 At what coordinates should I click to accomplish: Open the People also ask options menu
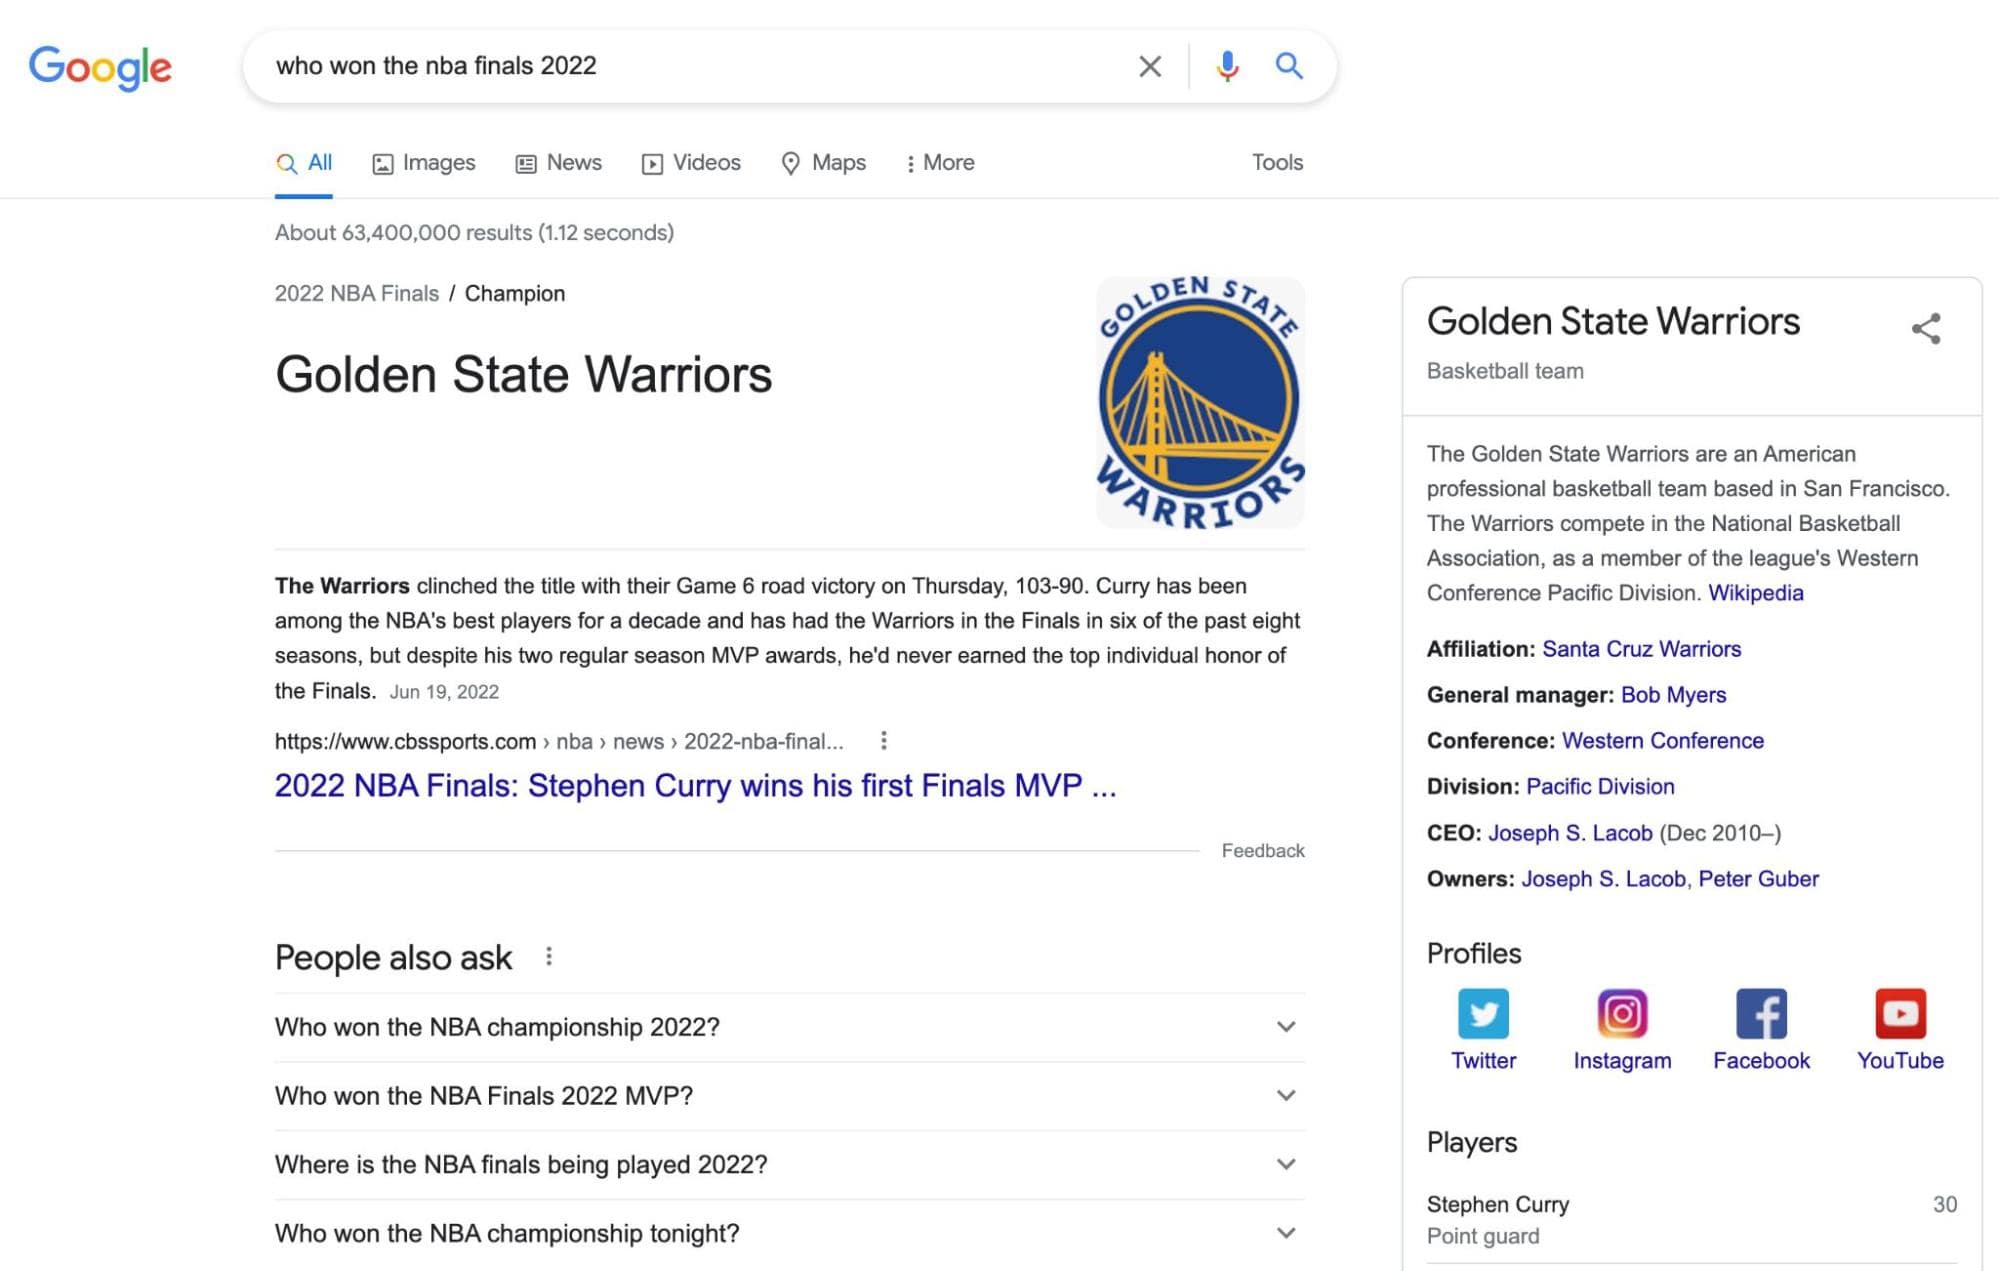pos(548,957)
